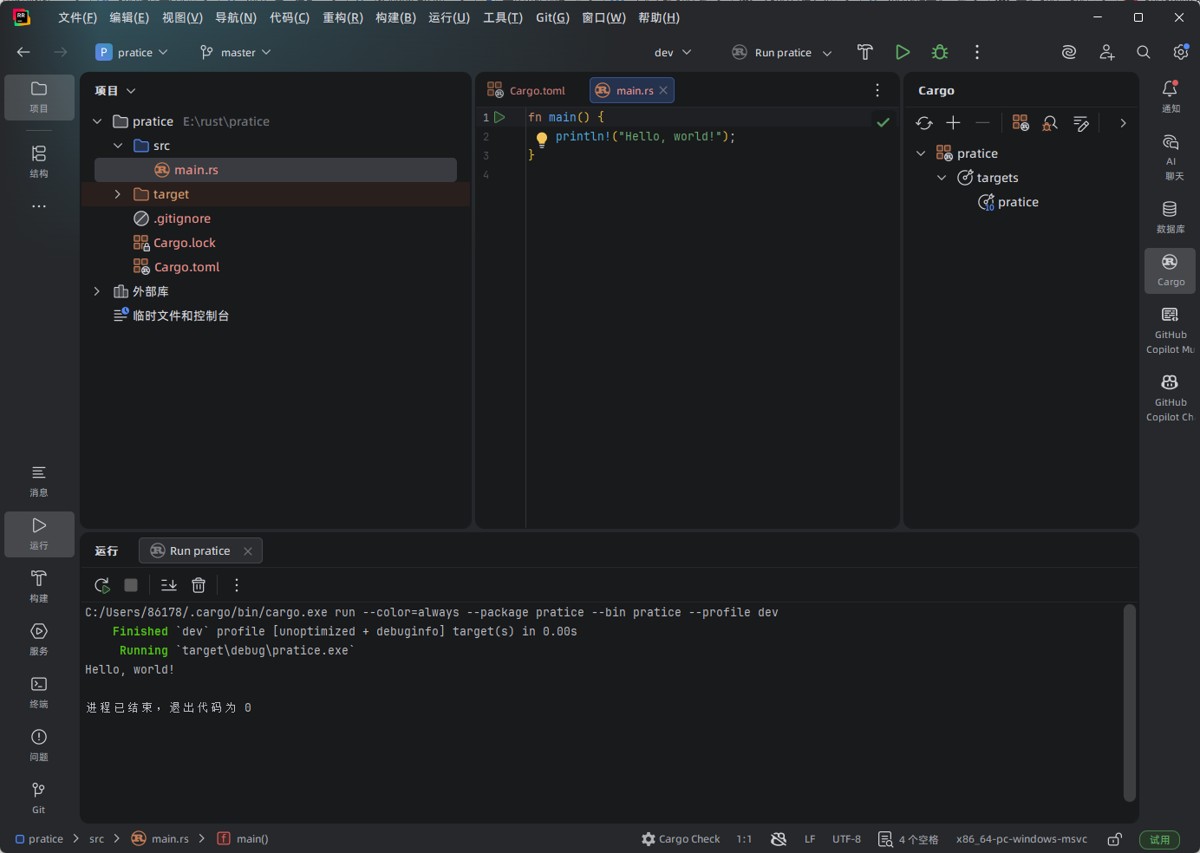Click the green Run button in toolbar
Image resolution: width=1200 pixels, height=853 pixels.
pos(902,52)
